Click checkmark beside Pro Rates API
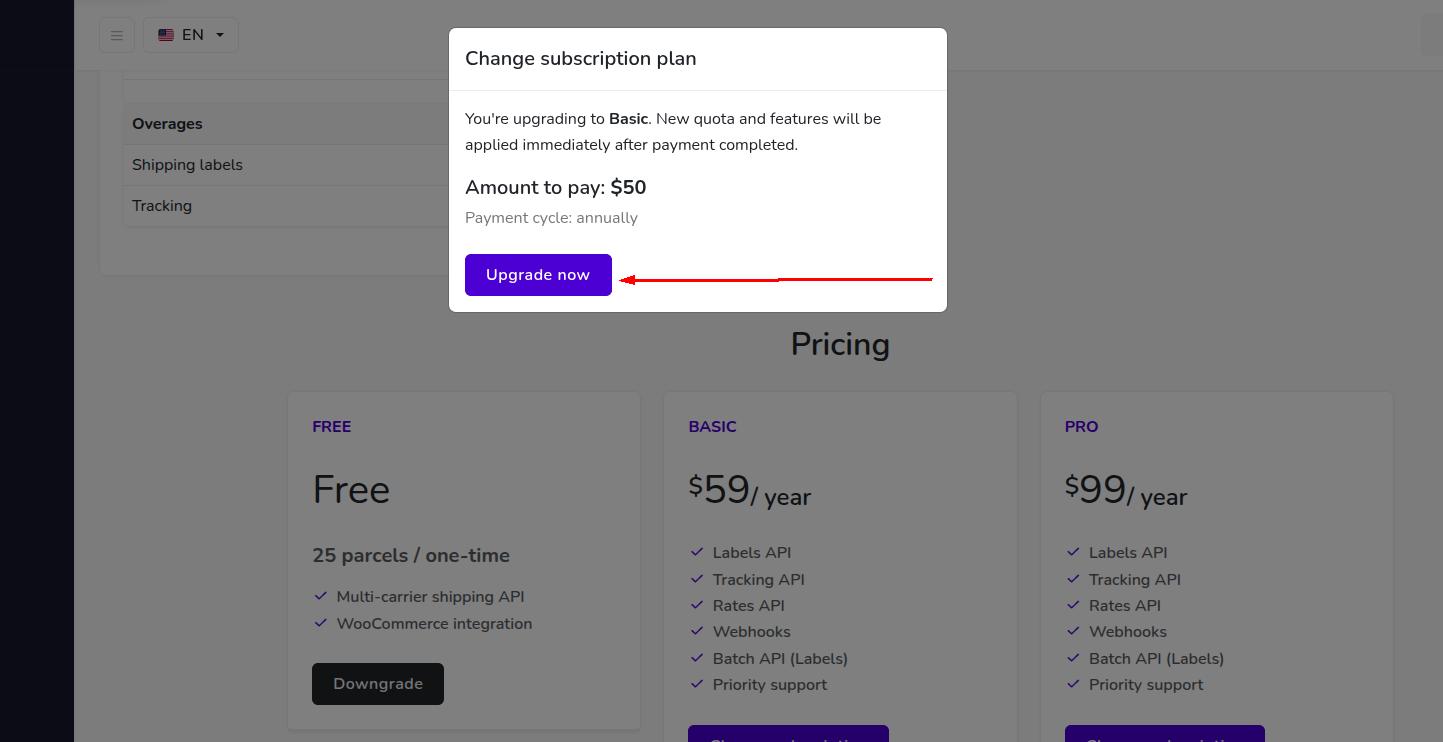 tap(1073, 605)
